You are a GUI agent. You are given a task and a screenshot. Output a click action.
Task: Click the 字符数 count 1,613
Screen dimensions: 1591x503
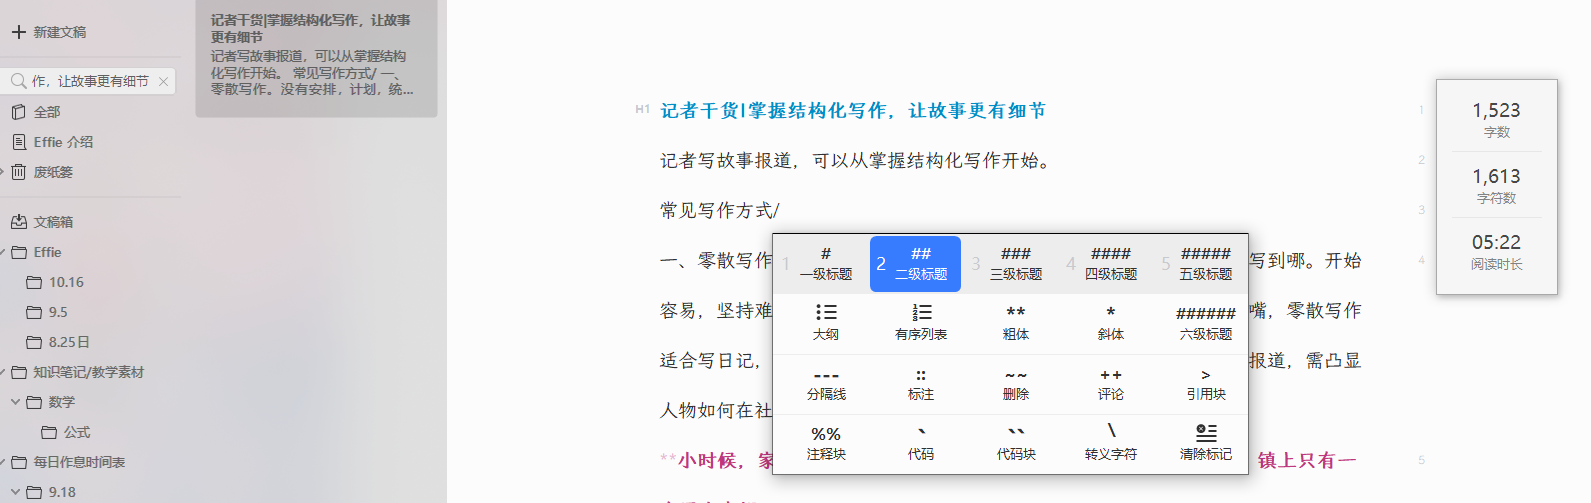pyautogui.click(x=1496, y=184)
